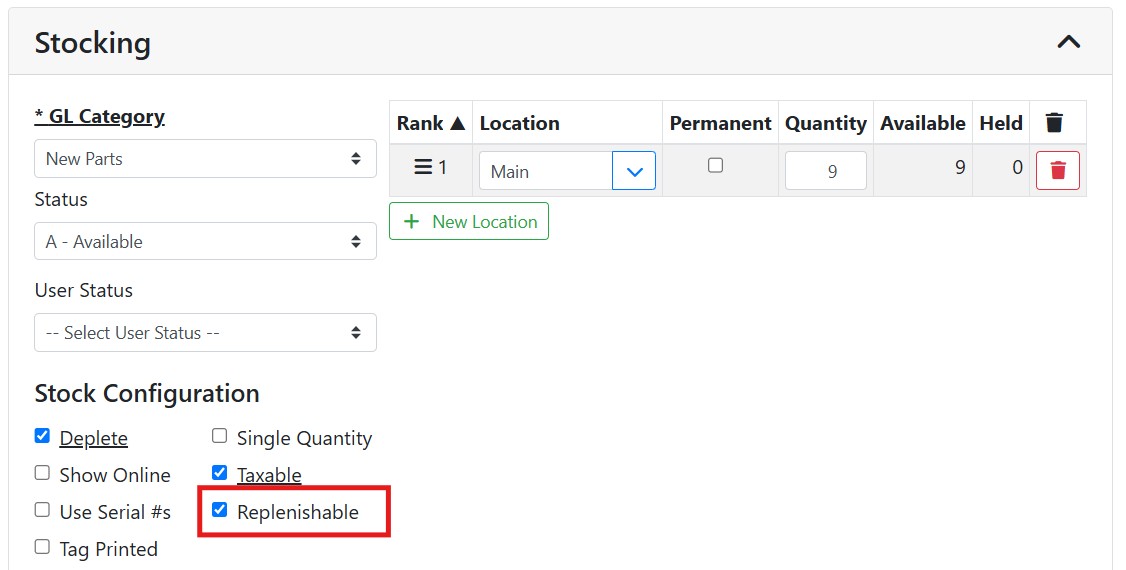Click the GL Category label link
Screen dimensions: 1126x570
click(100, 117)
